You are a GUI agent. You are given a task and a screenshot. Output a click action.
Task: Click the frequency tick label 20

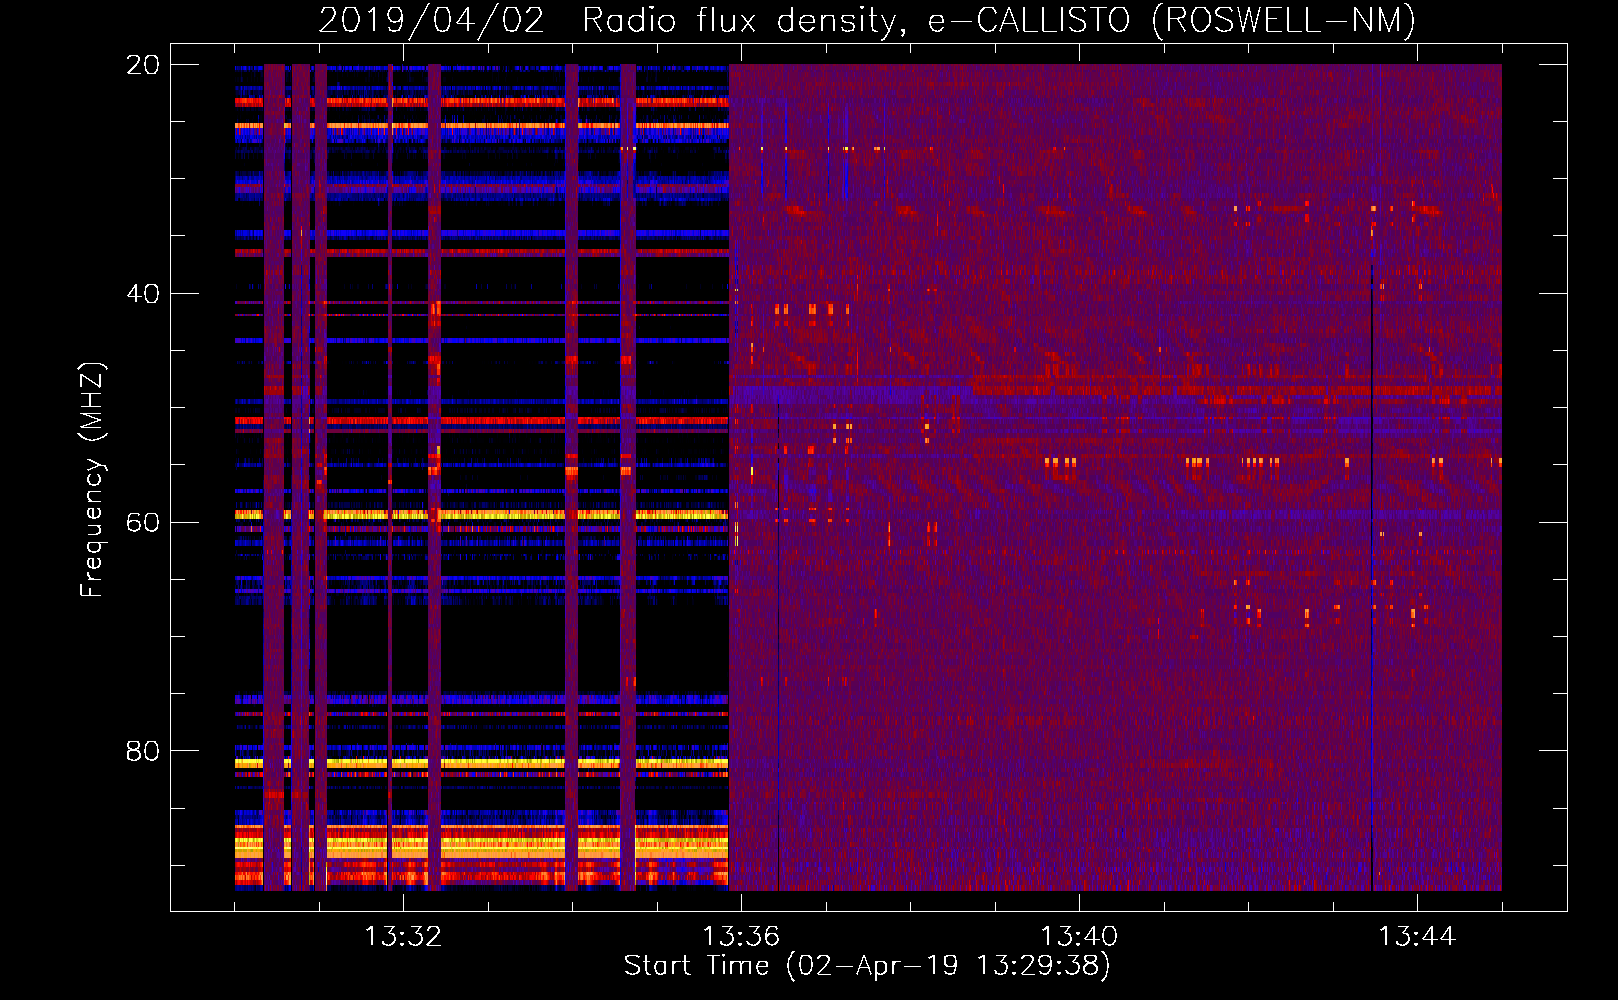click(142, 65)
